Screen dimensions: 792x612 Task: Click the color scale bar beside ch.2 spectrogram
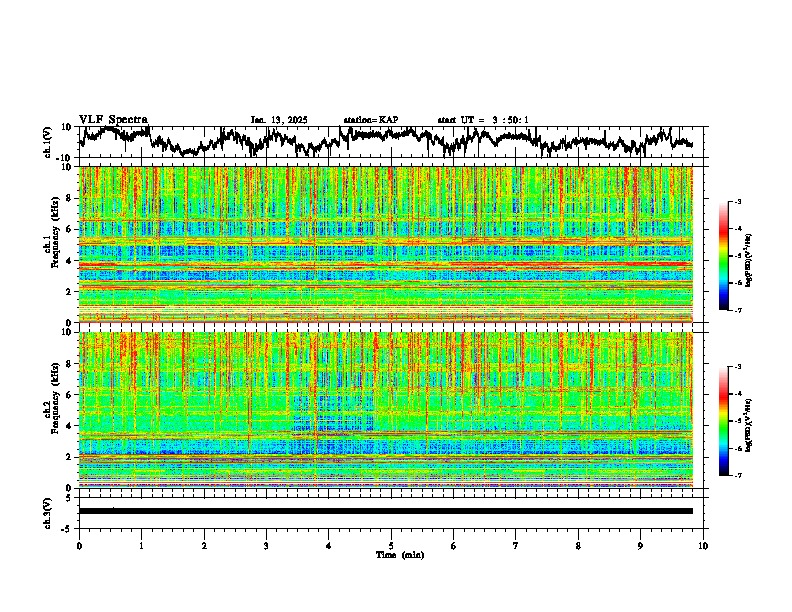723,421
